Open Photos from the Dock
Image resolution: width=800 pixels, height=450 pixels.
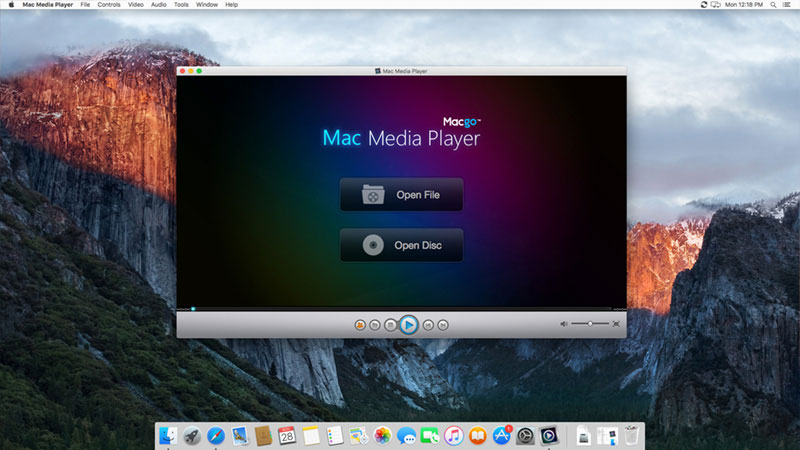click(382, 436)
